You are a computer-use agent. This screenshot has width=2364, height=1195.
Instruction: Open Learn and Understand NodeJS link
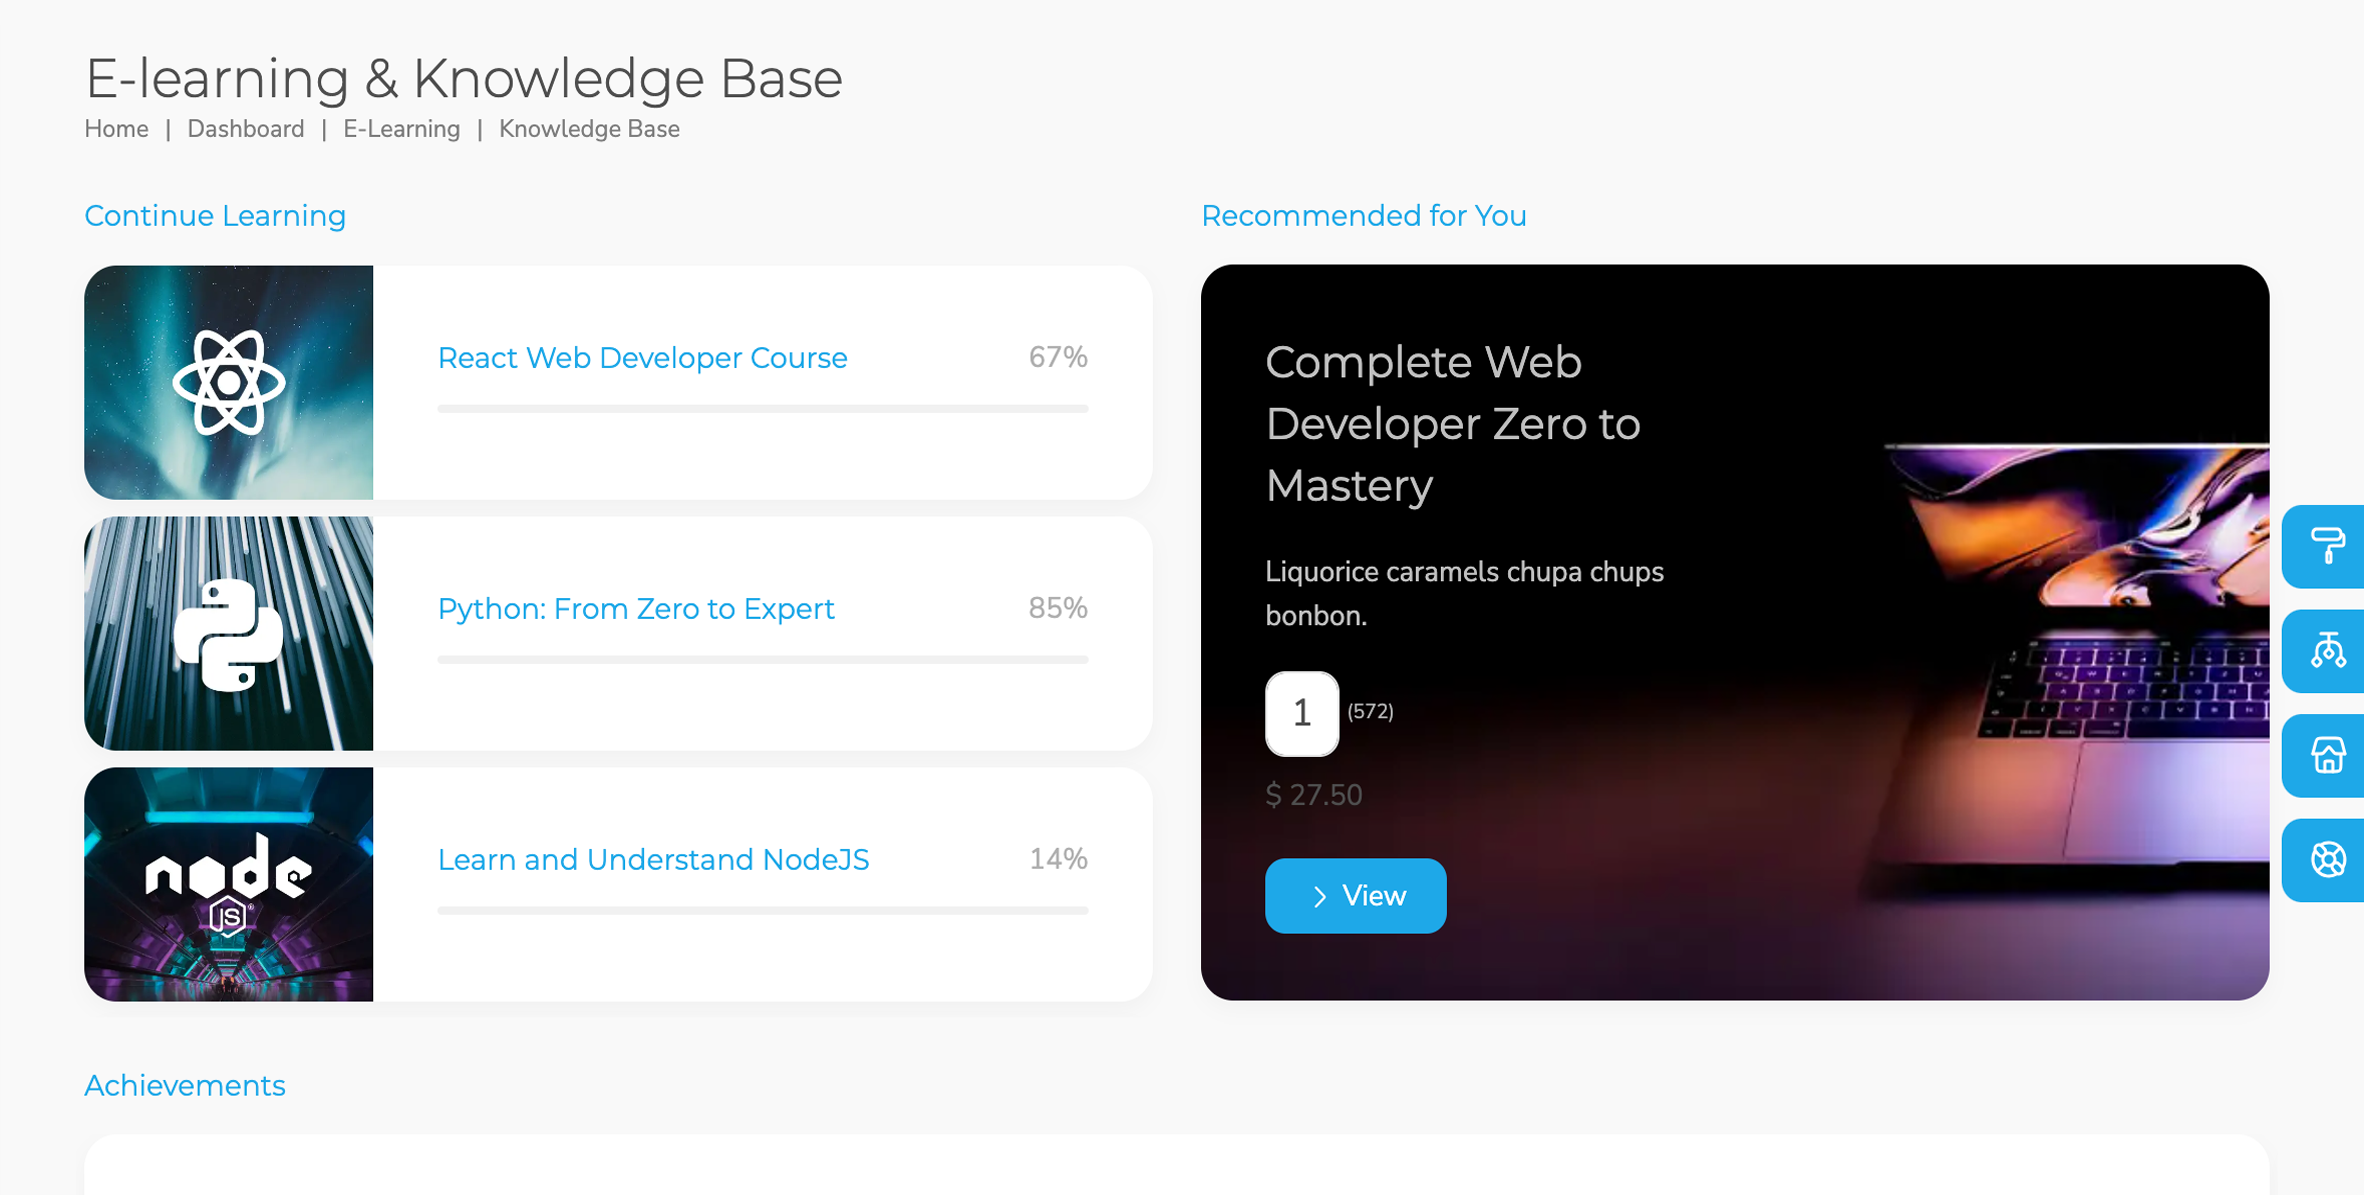pyautogui.click(x=653, y=860)
